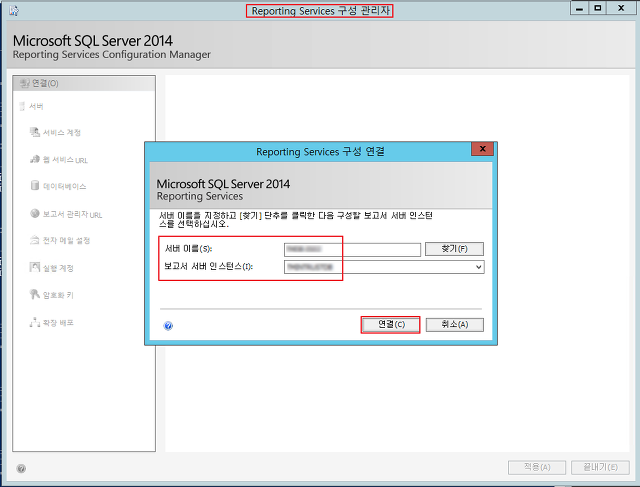Click the 서버 icon in sidebar
The image size is (640, 487).
[x=22, y=106]
